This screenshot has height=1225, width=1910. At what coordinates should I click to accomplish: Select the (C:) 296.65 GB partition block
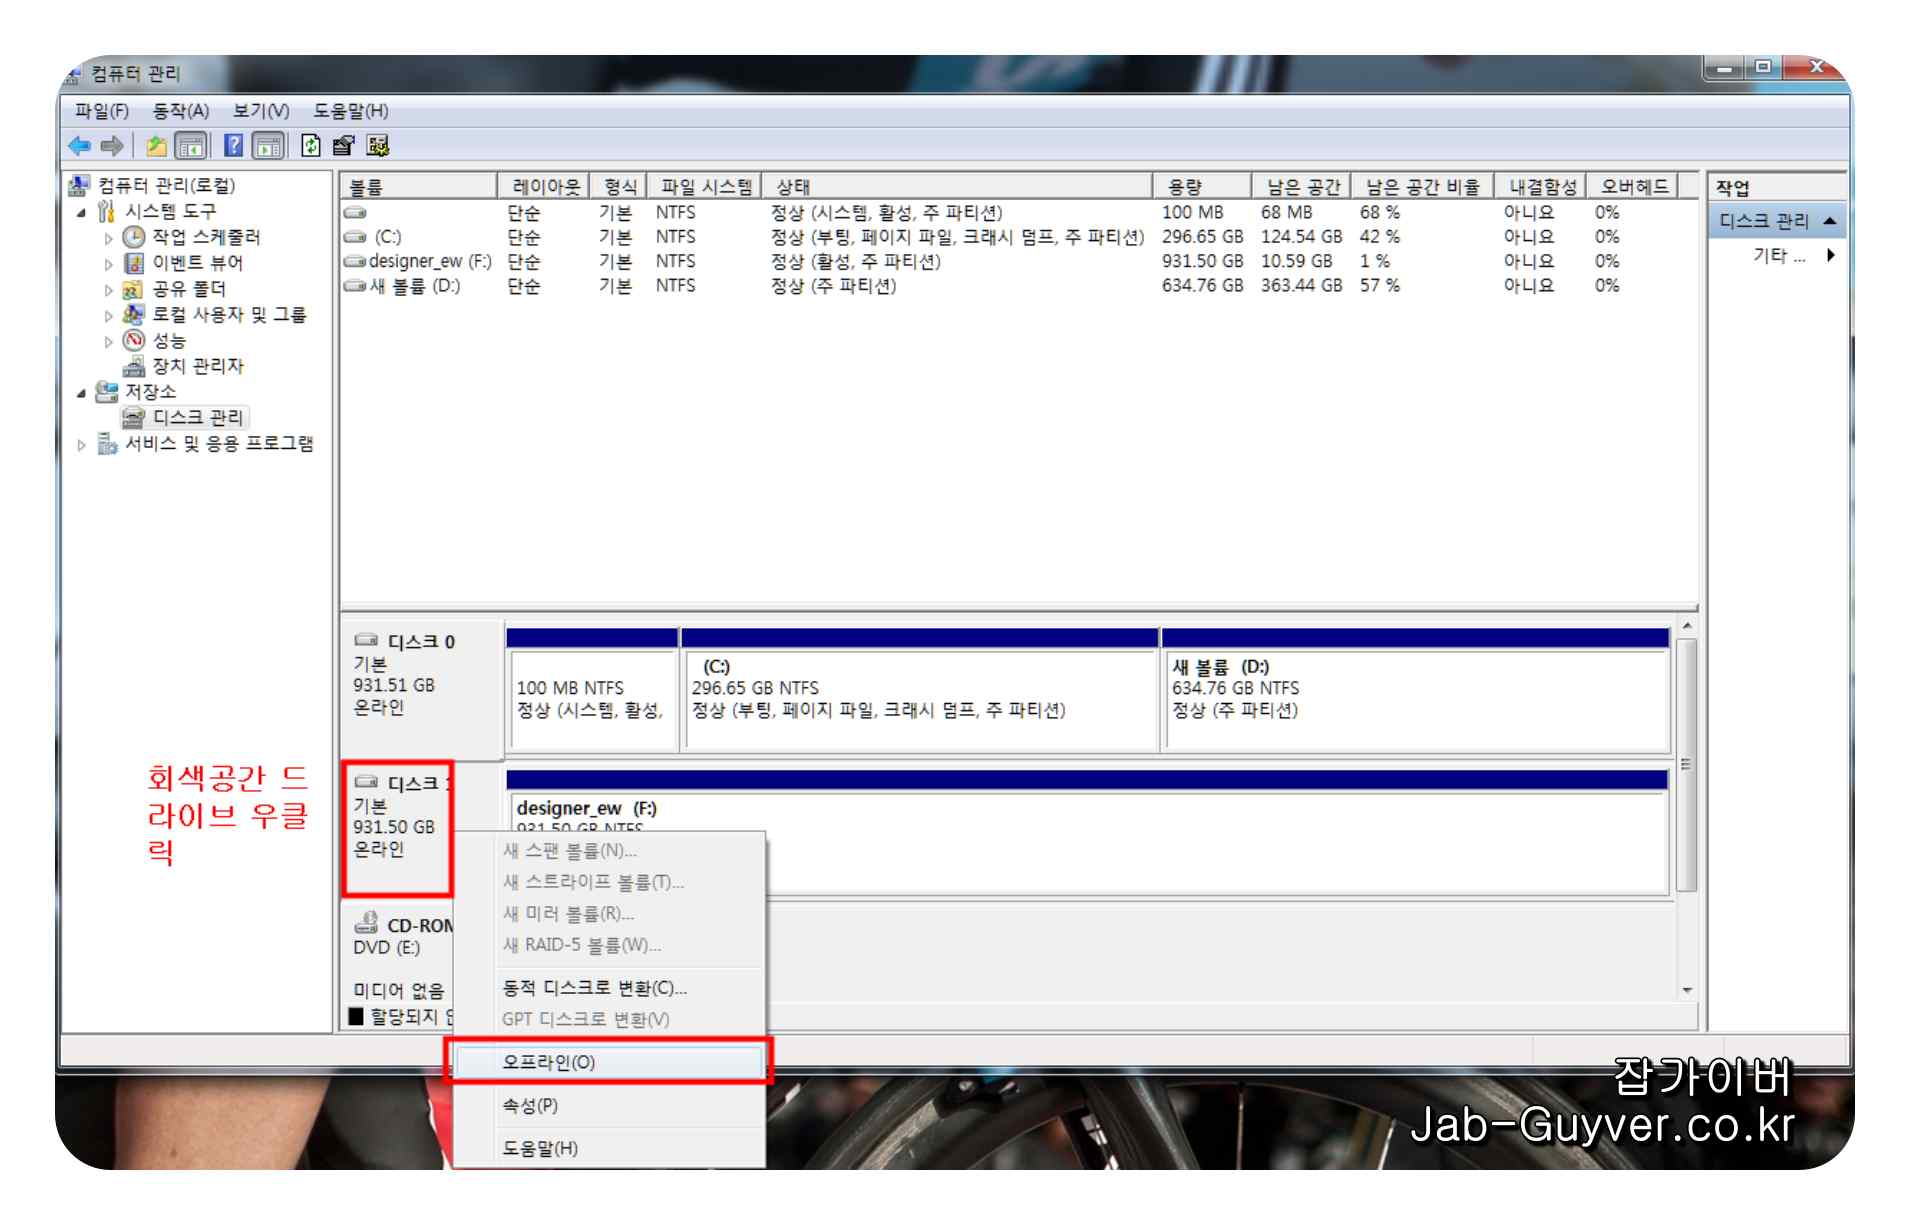coord(919,690)
